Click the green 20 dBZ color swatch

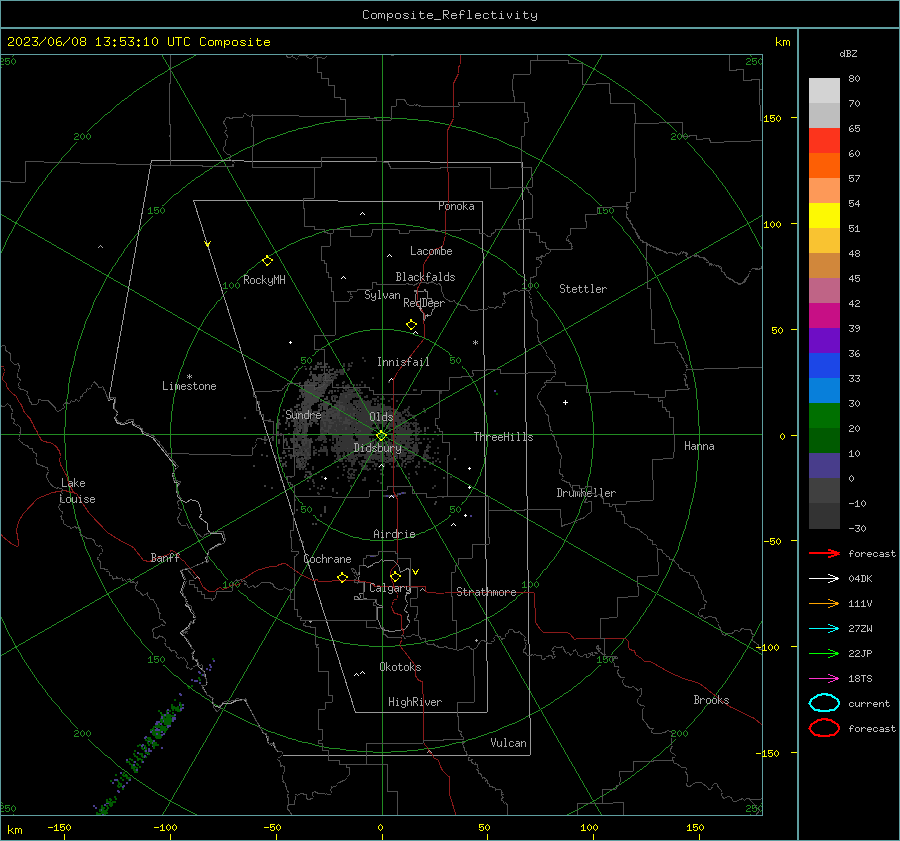coord(824,415)
